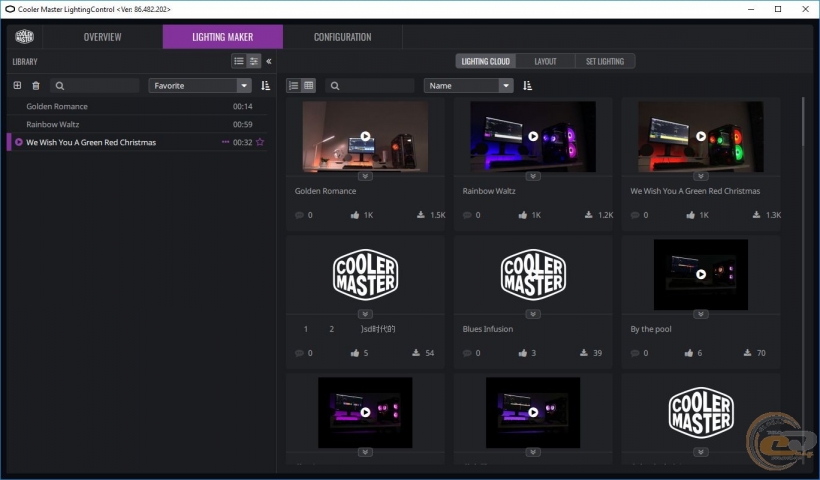Collapse the Library panel with double chevron
The width and height of the screenshot is (820, 480).
(x=268, y=61)
